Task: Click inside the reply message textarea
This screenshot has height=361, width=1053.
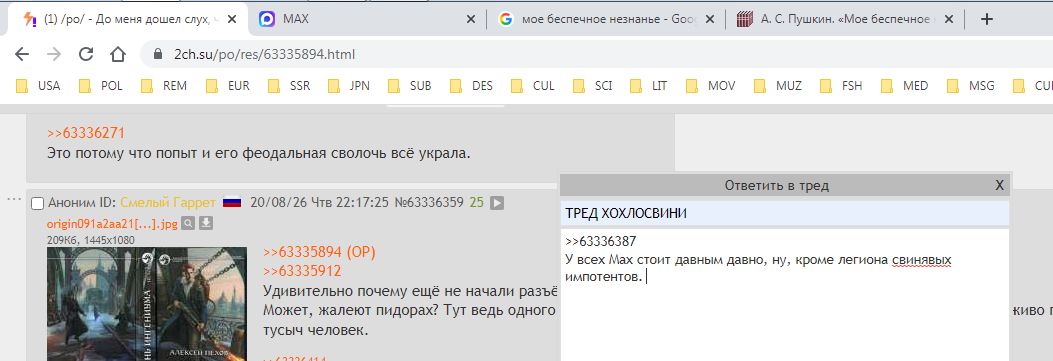Action: [785, 295]
